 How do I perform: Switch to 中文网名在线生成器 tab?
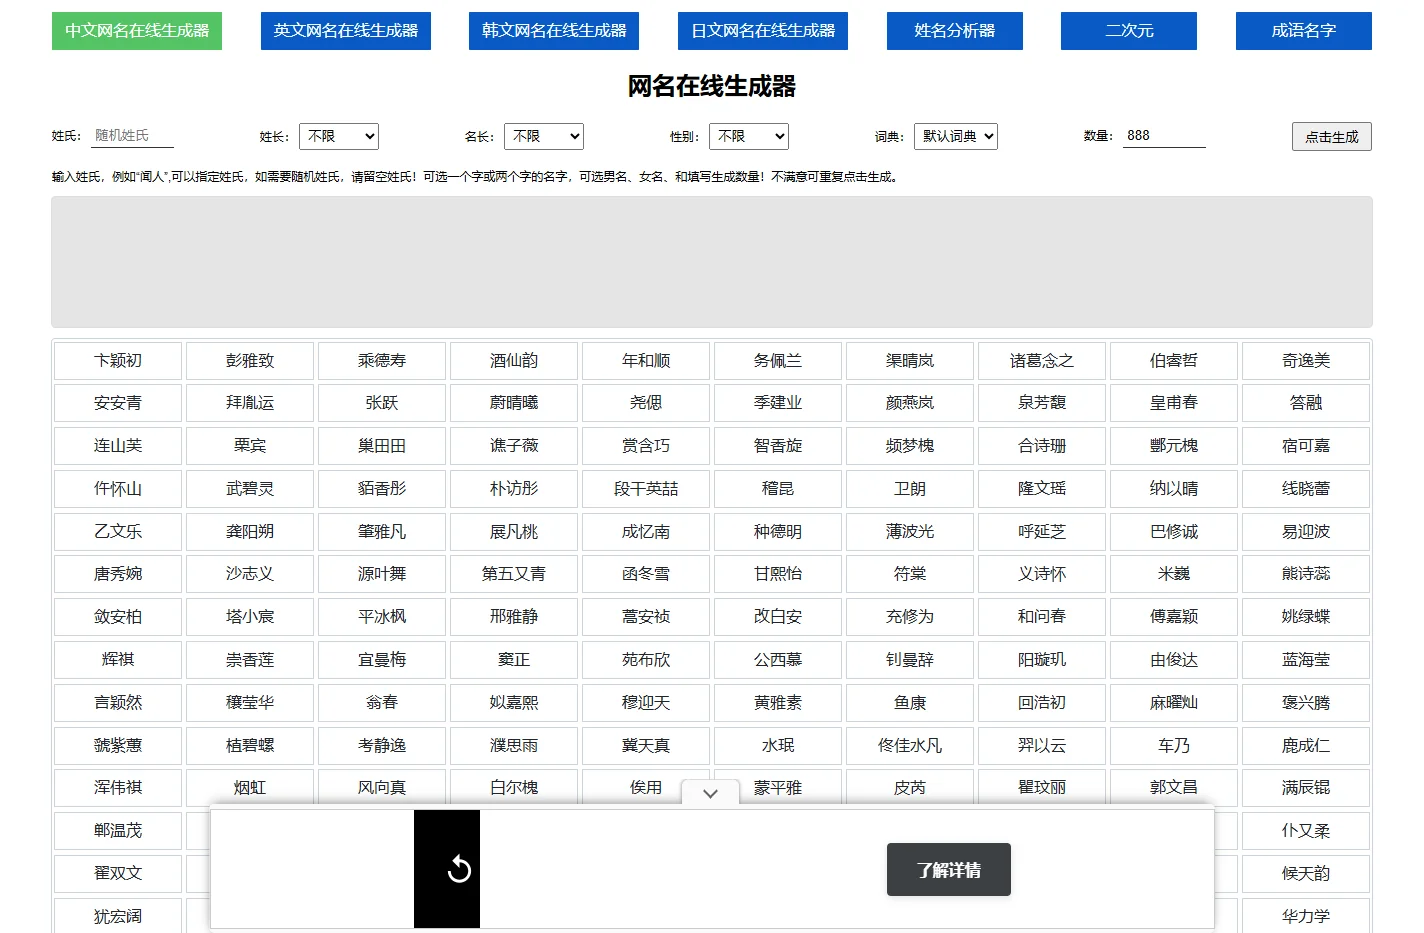137,31
